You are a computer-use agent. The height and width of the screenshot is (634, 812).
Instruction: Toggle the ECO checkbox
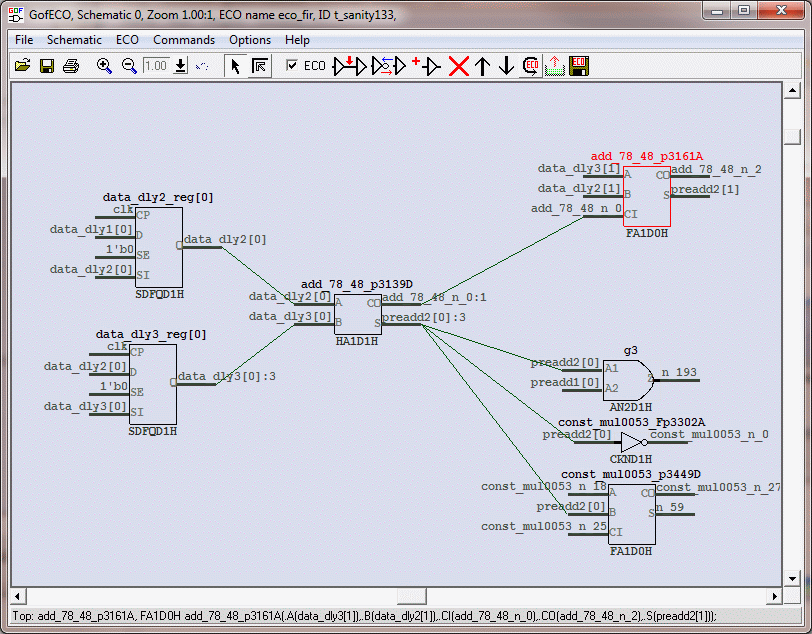(291, 66)
